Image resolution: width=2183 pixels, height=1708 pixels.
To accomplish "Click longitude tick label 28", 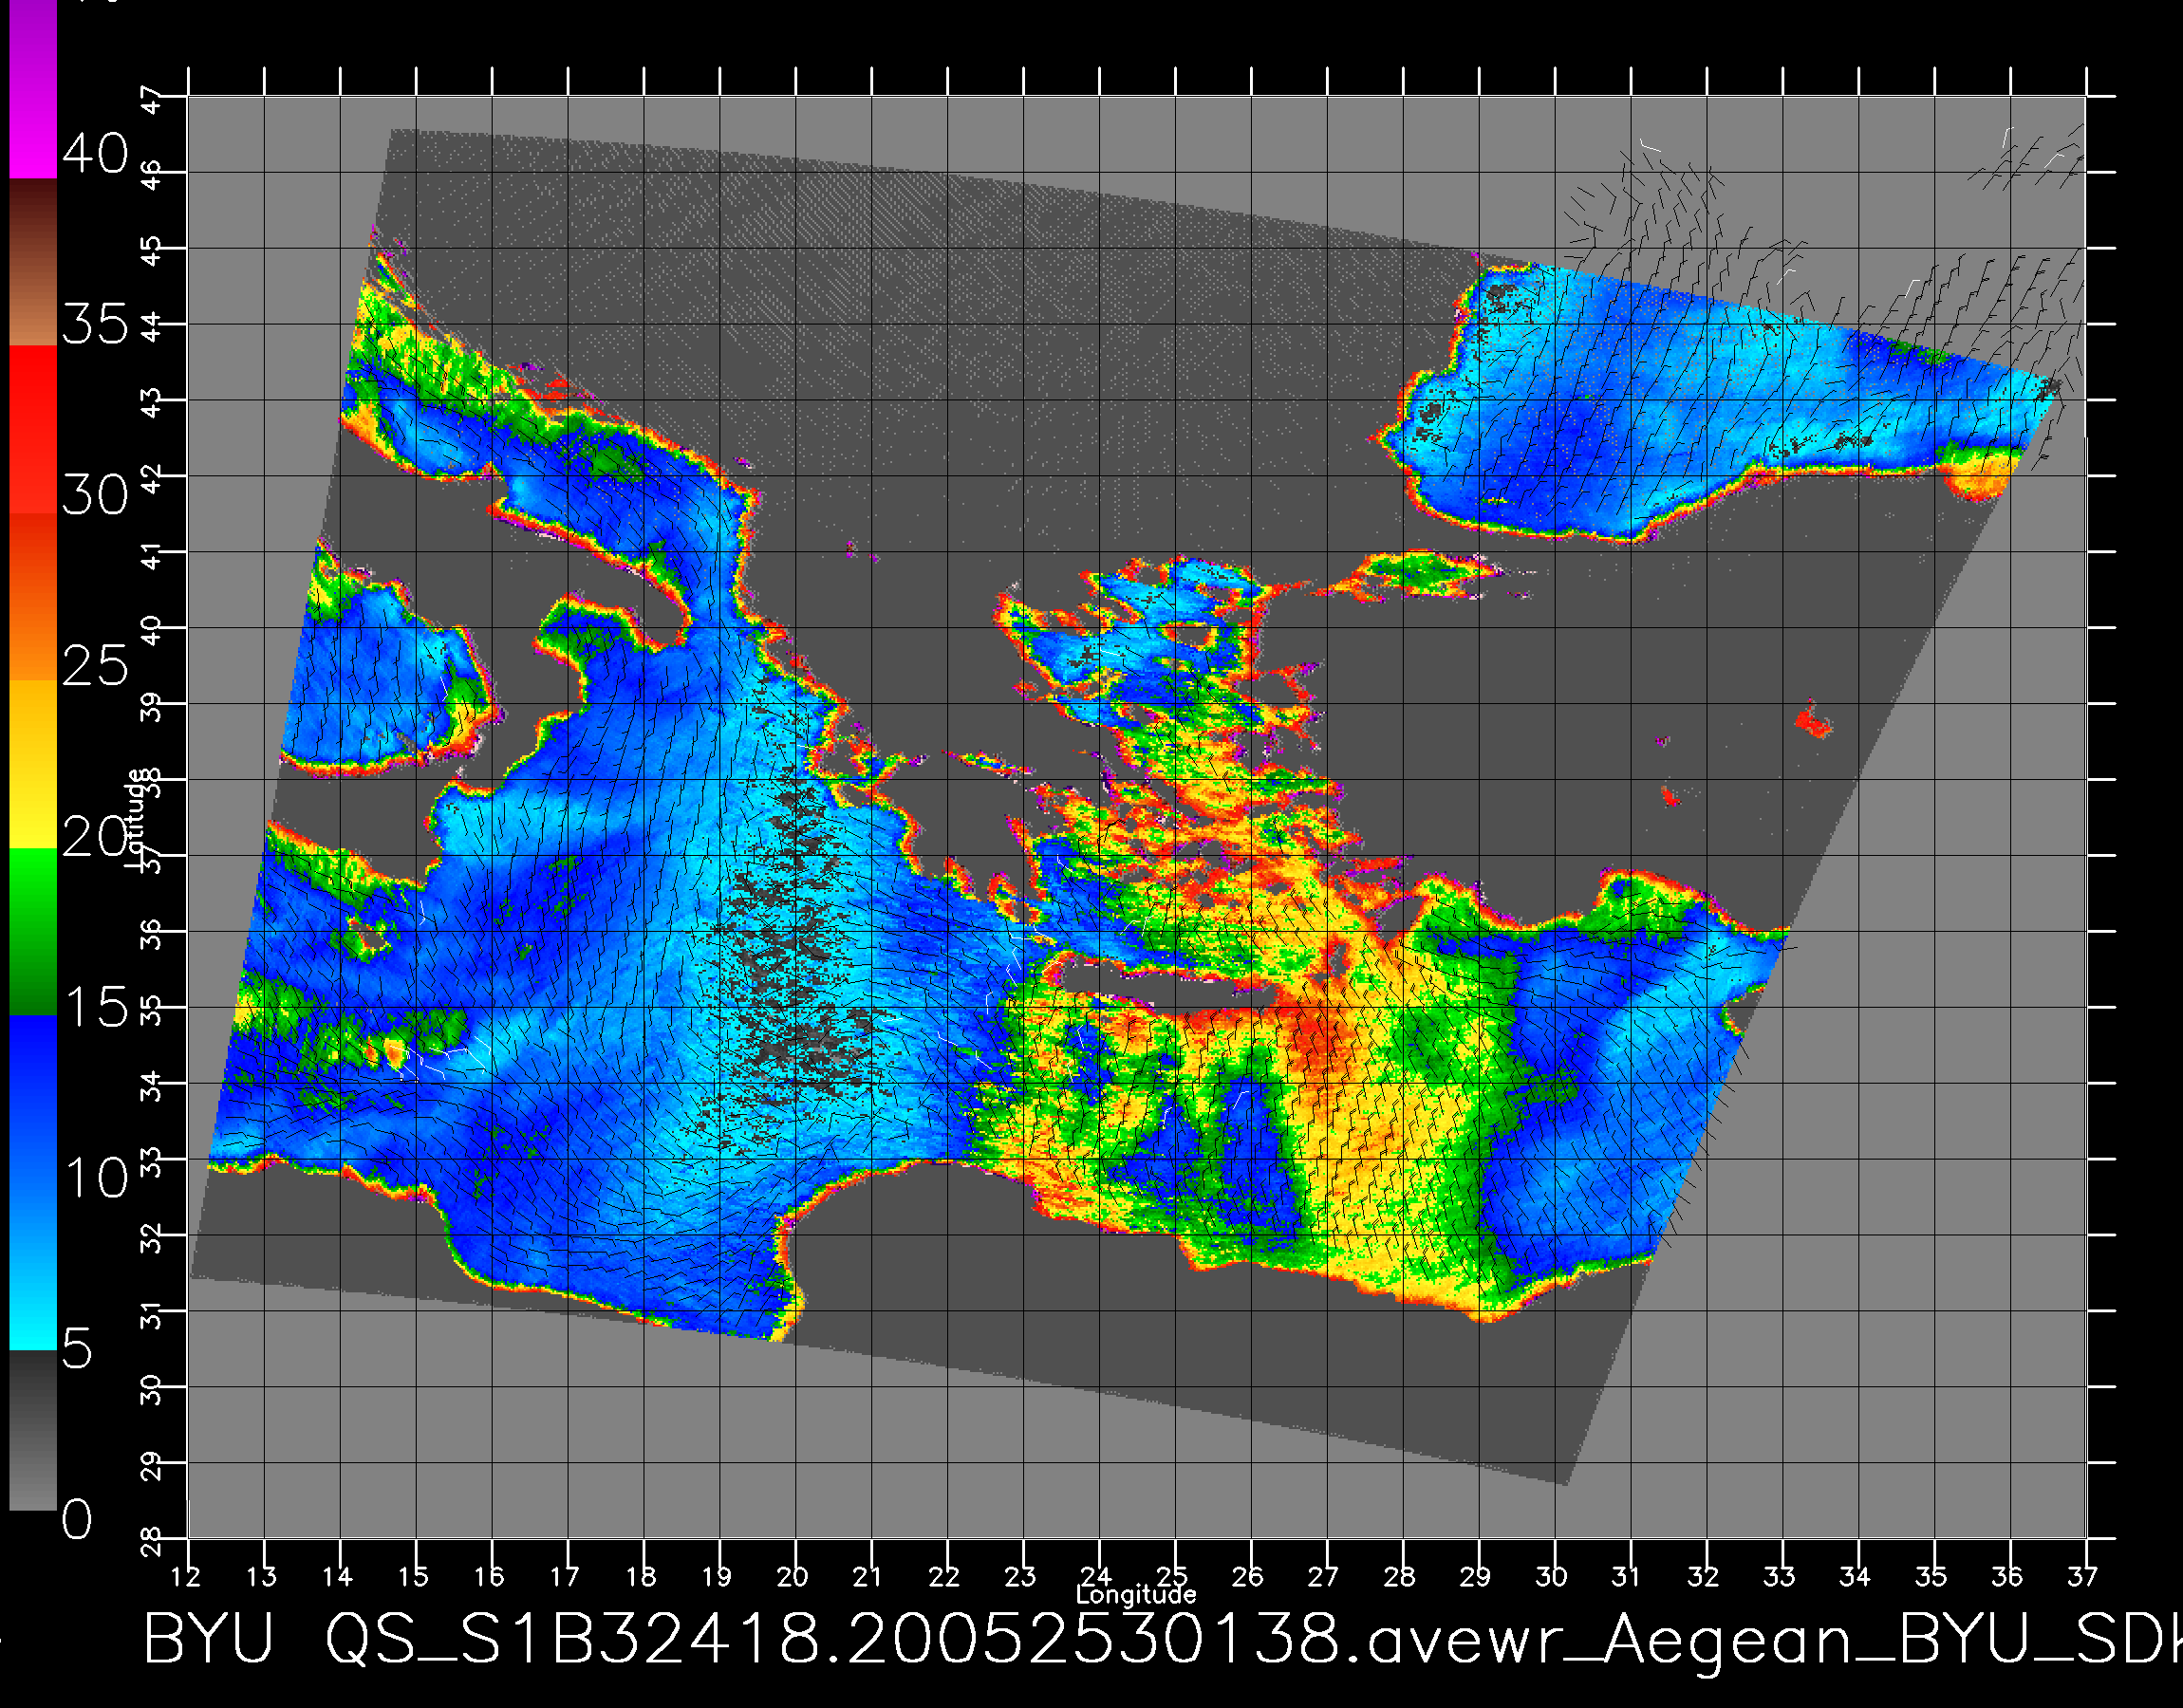I will 1400,1577.
